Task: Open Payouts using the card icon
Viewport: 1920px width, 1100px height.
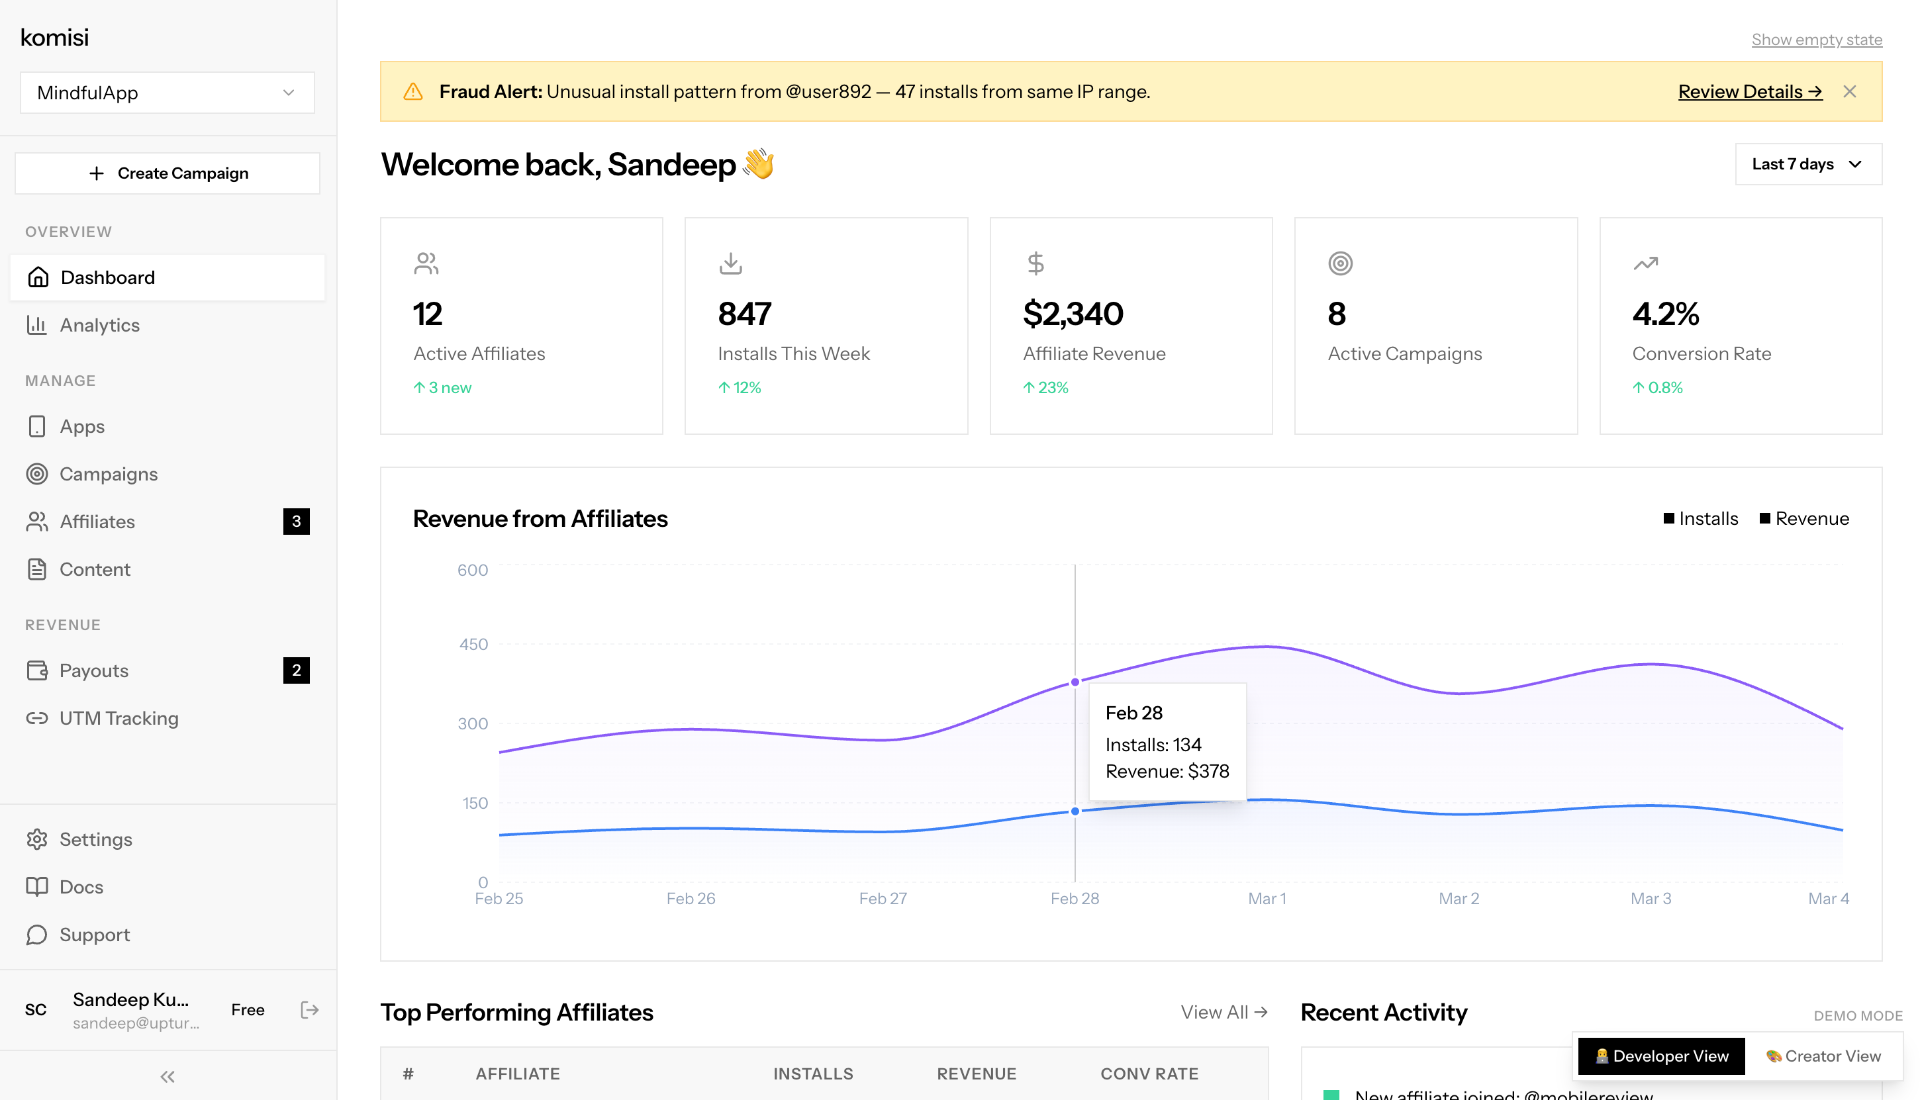Action: tap(38, 670)
